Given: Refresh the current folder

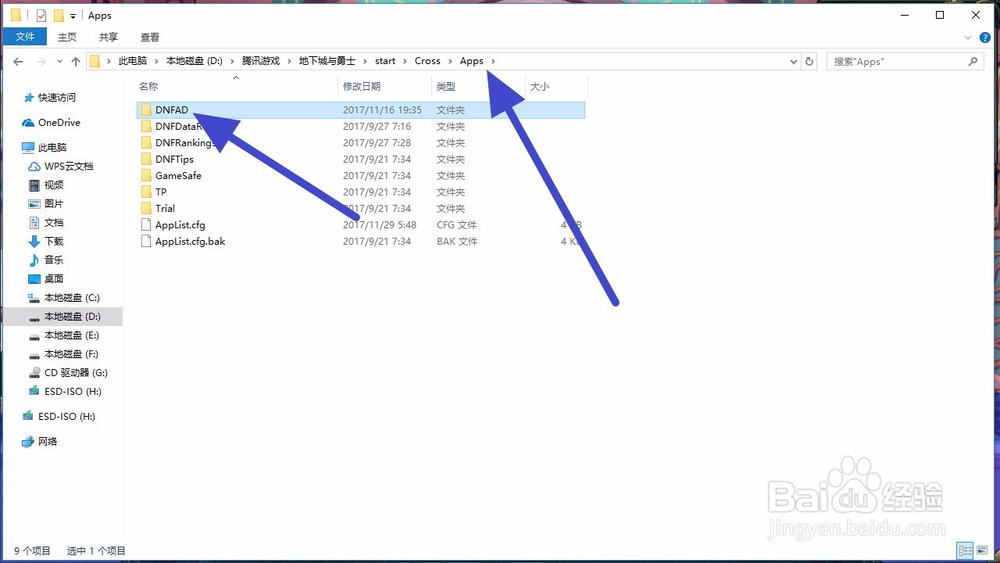Looking at the screenshot, I should point(809,61).
